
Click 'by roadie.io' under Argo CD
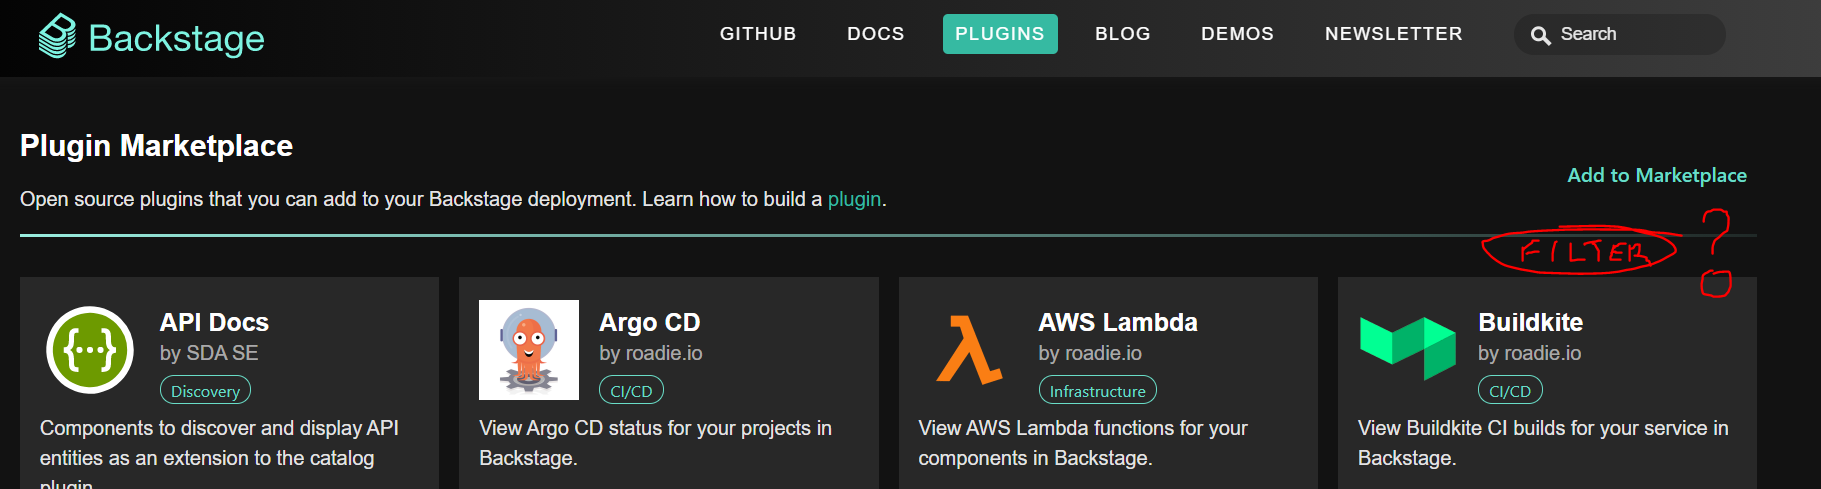pyautogui.click(x=651, y=353)
